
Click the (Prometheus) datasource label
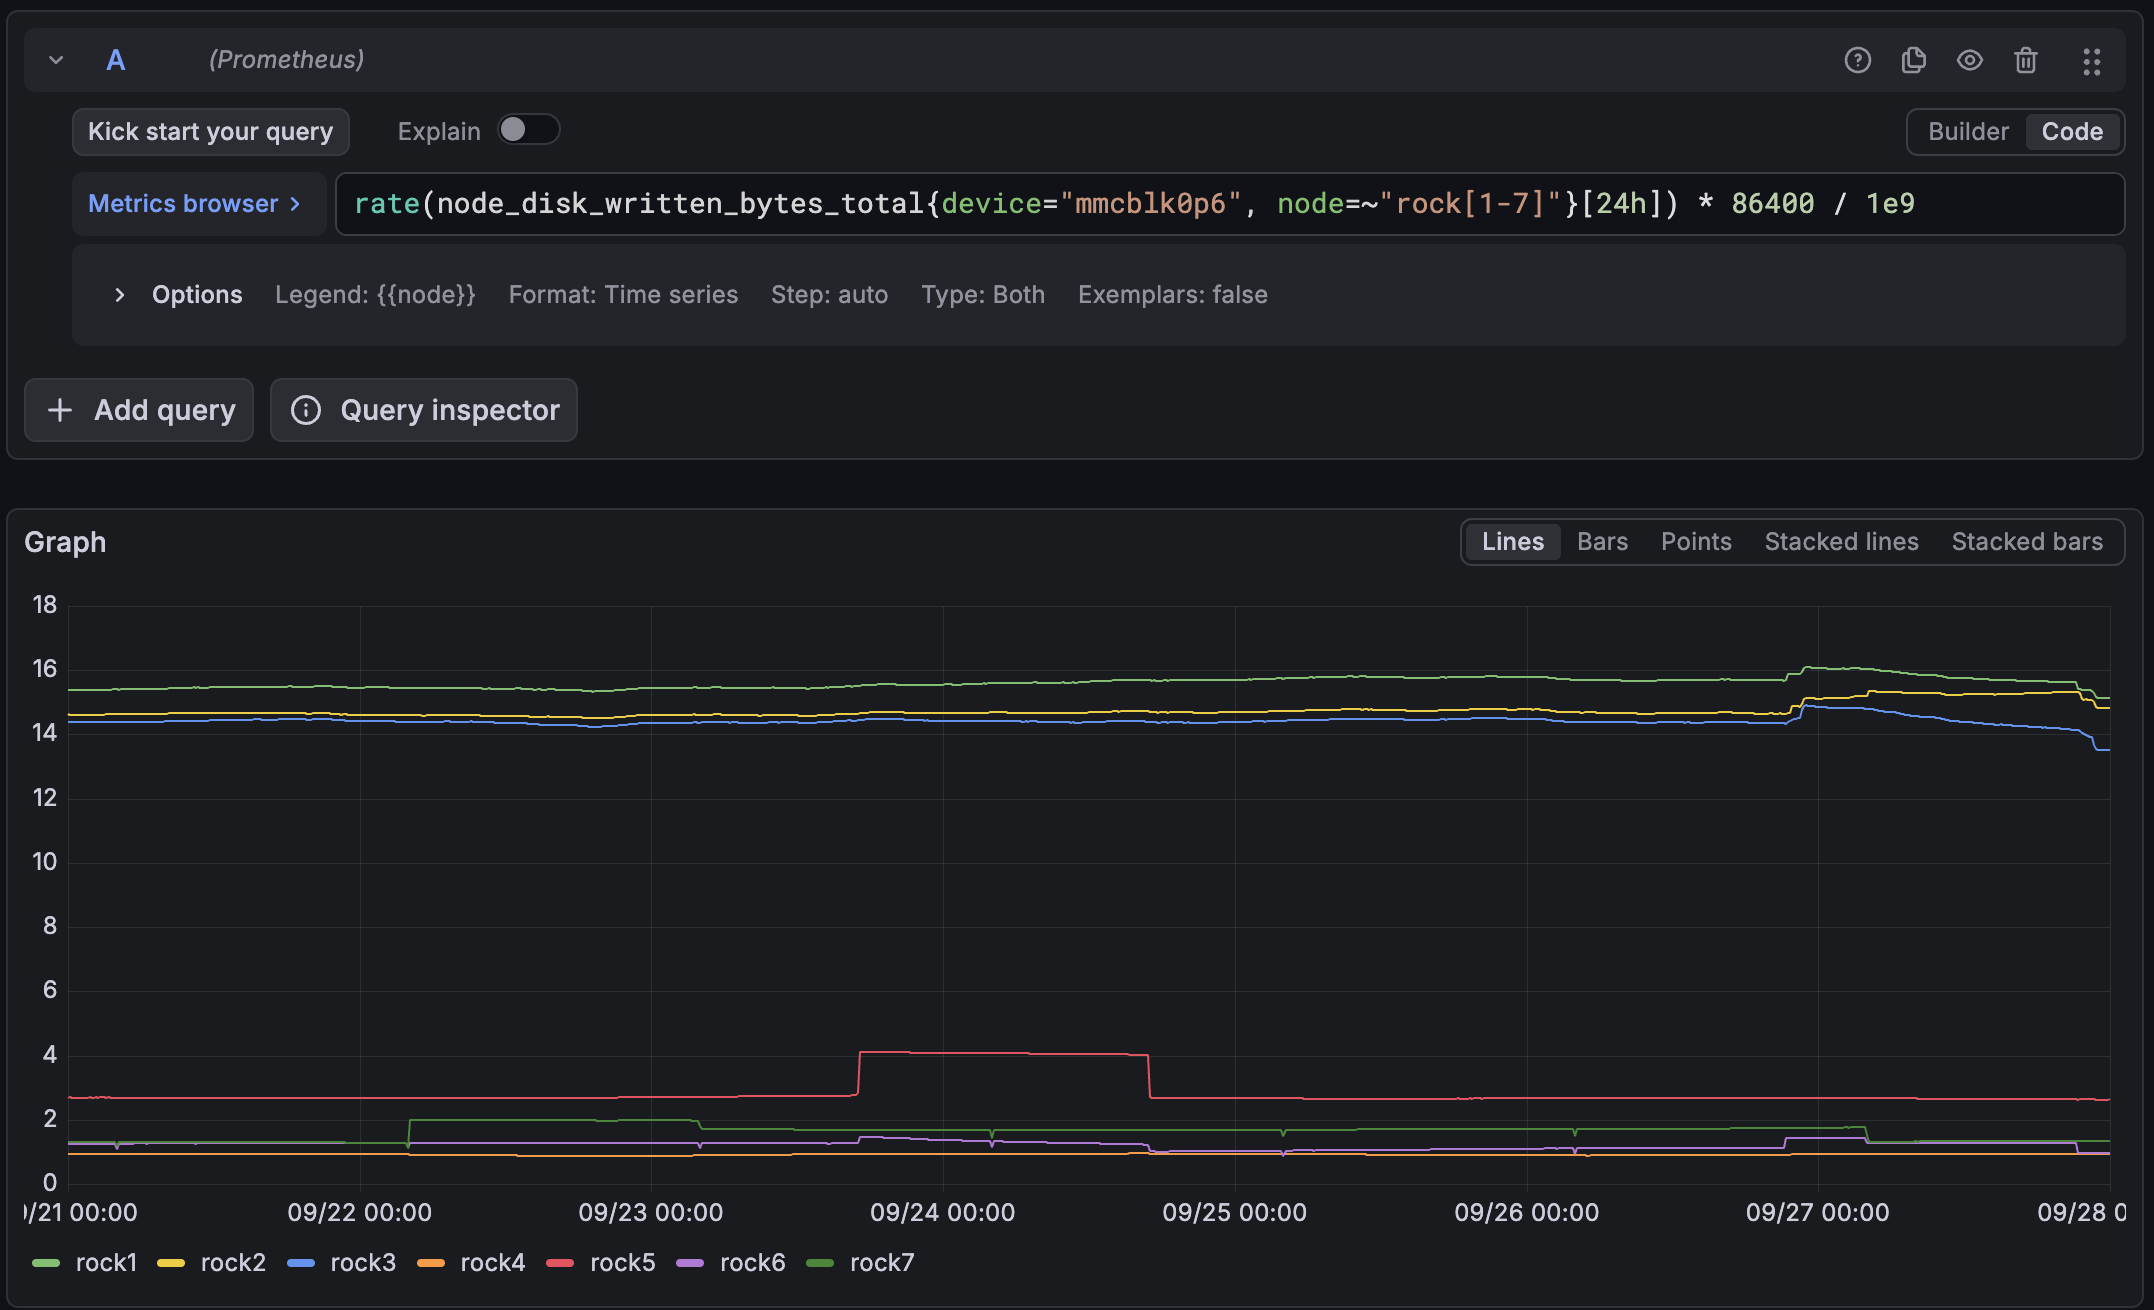(286, 60)
